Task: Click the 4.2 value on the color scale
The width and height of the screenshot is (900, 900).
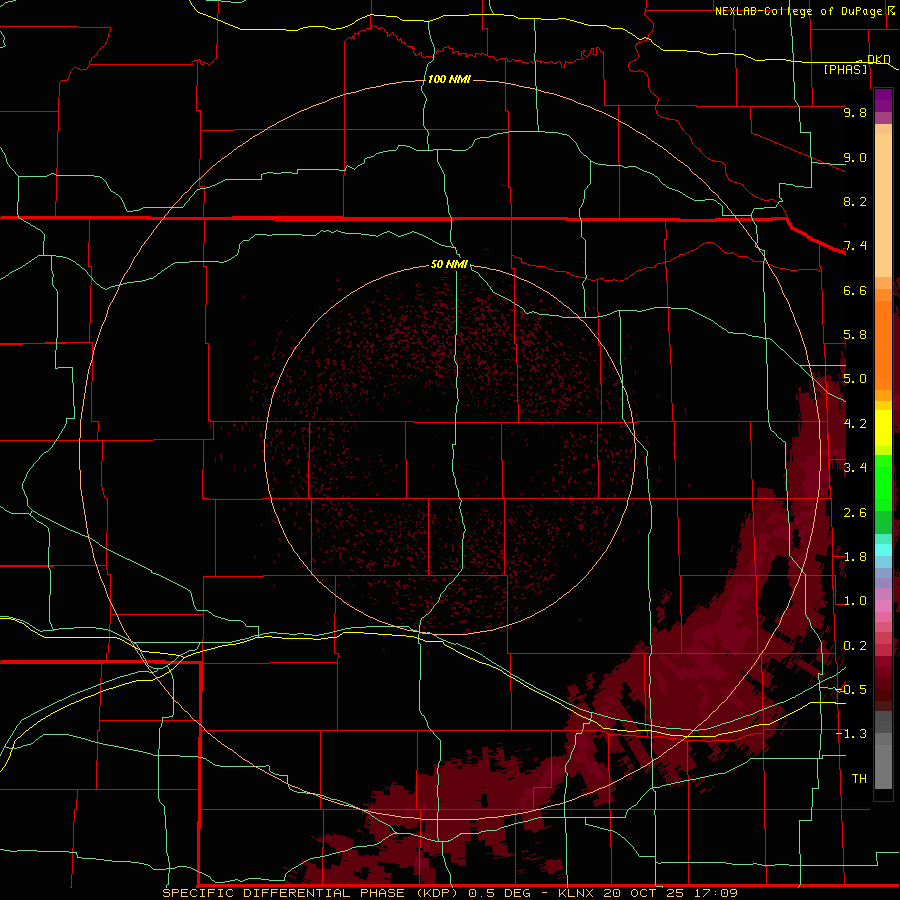Action: 855,424
